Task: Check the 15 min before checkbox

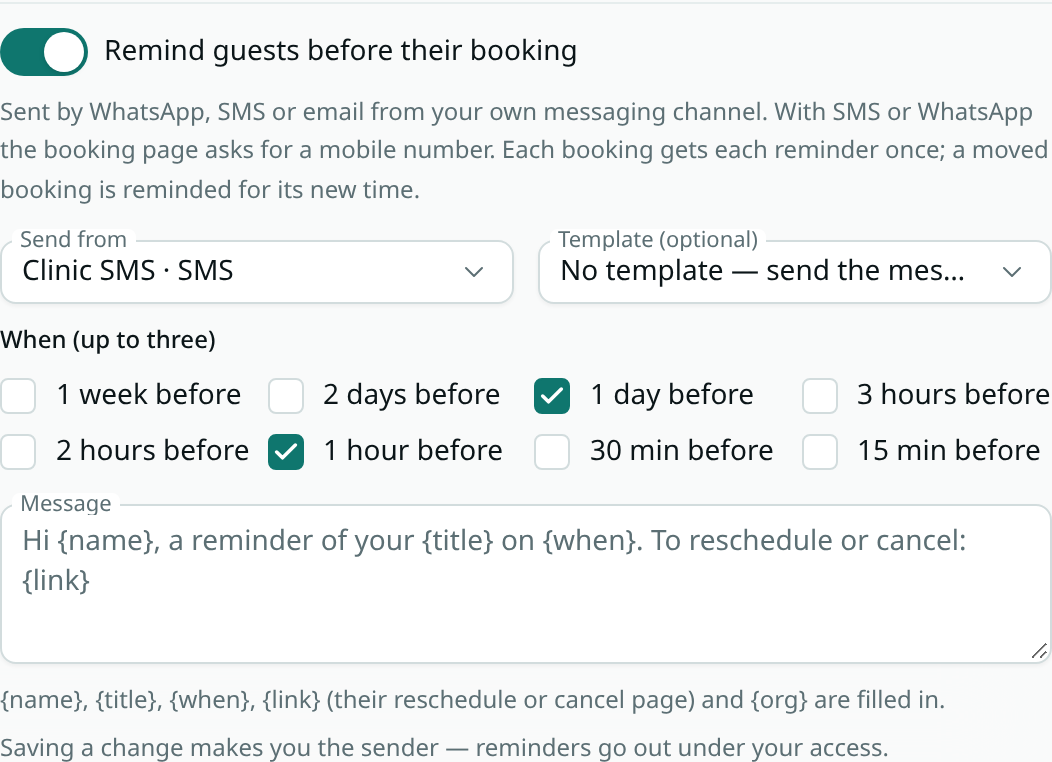Action: tap(820, 451)
